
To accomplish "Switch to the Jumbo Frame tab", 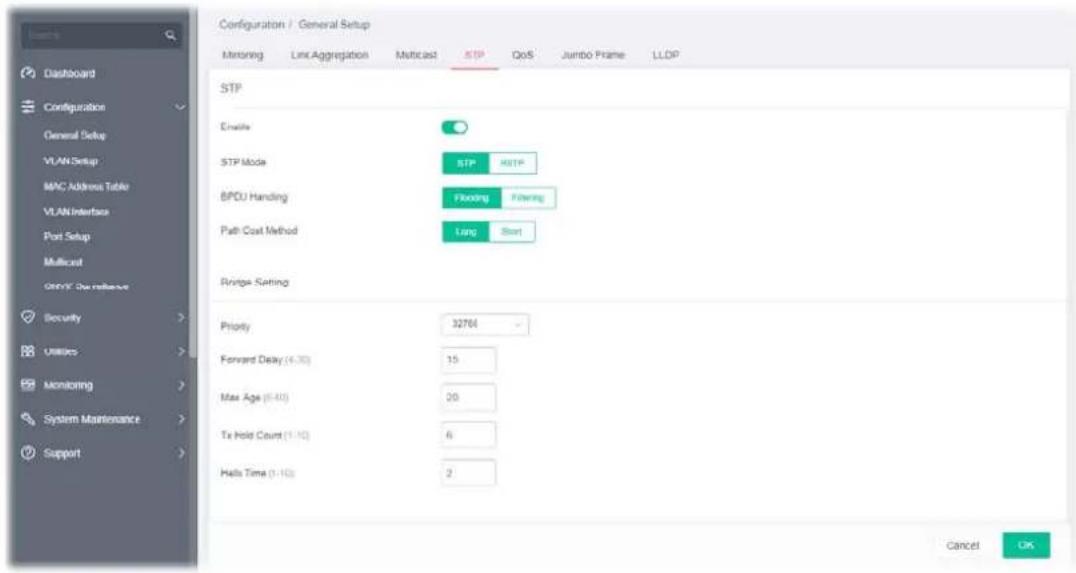I will (x=593, y=55).
